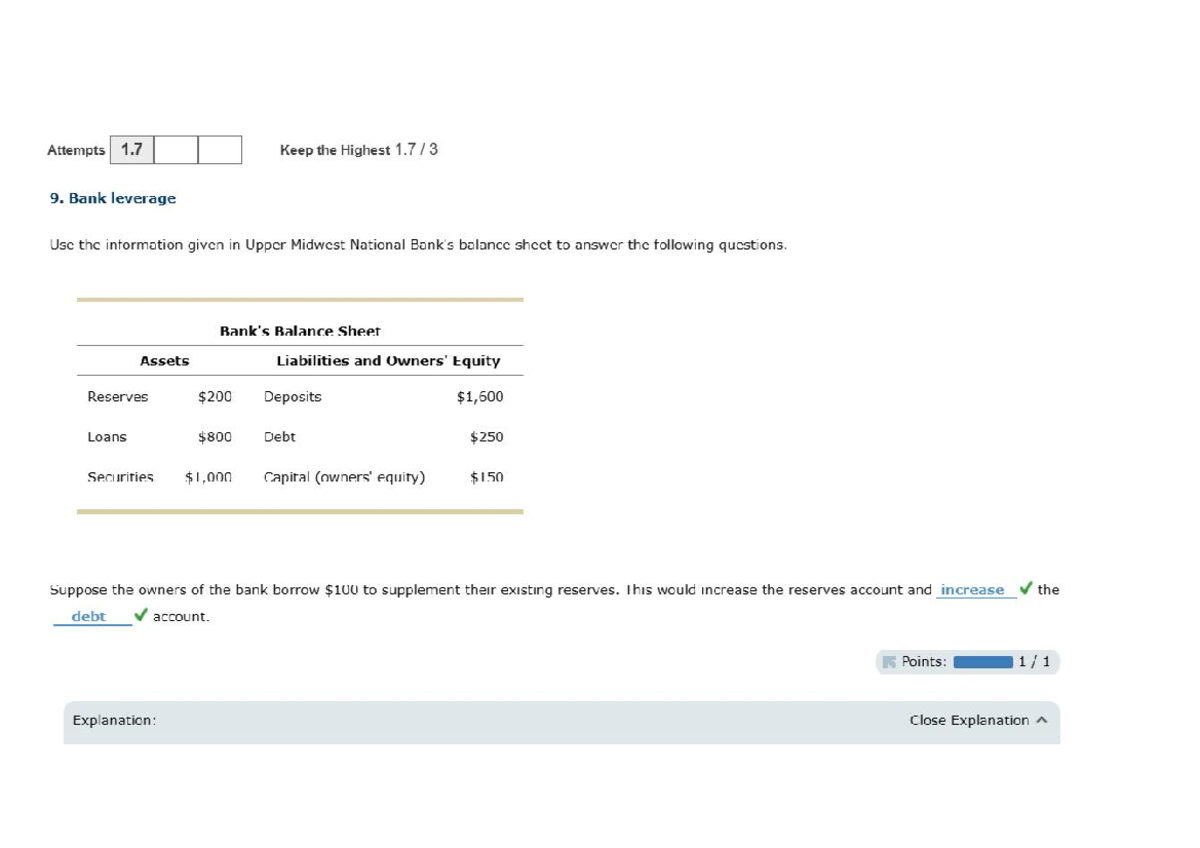Image resolution: width=1200 pixels, height=848 pixels.
Task: Select the third empty attempt box
Action: [x=220, y=150]
